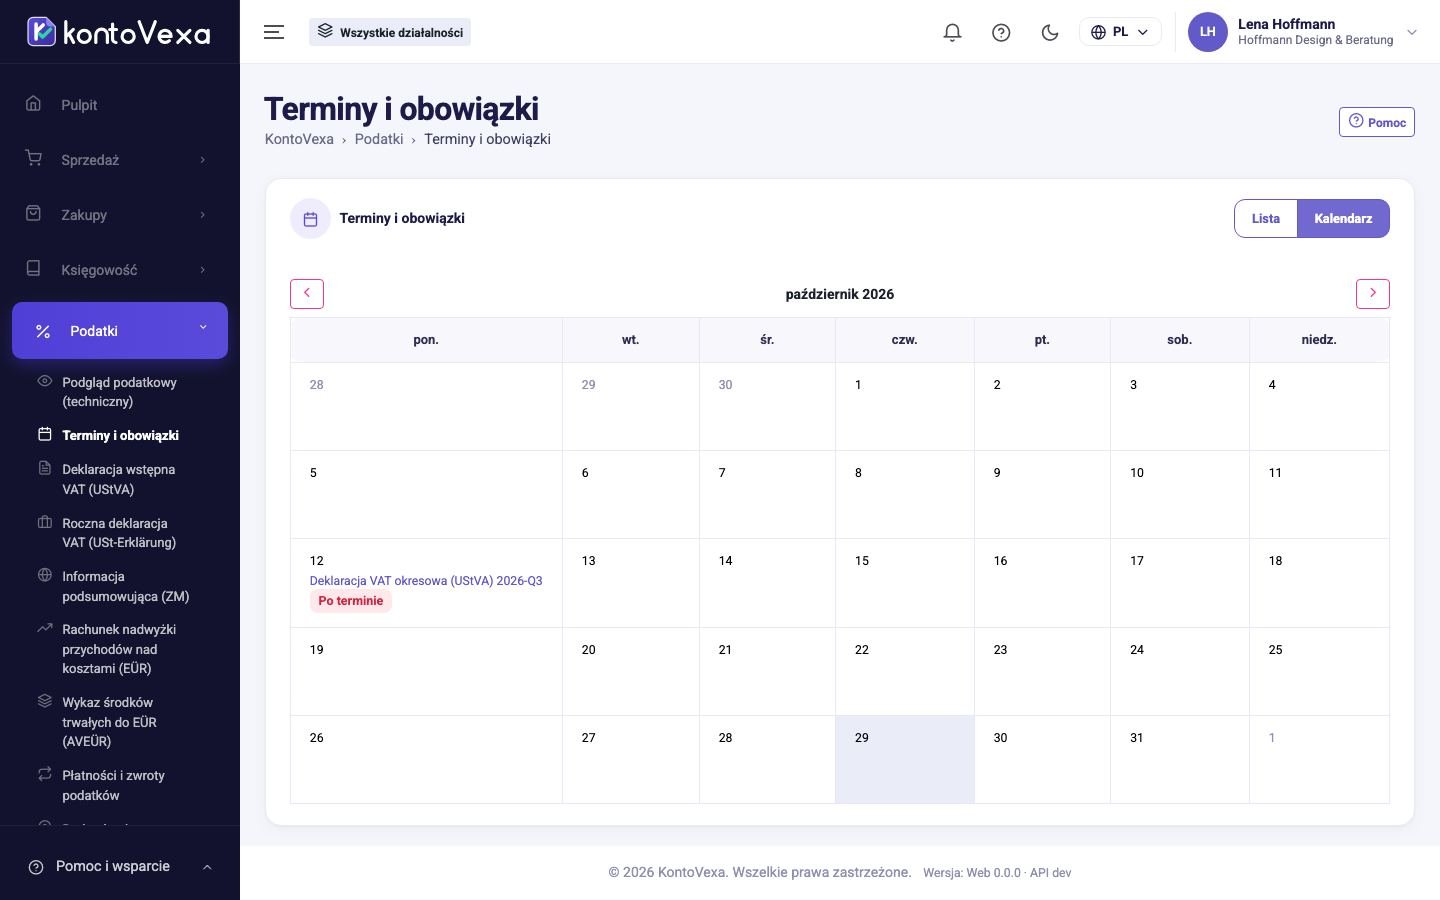
Task: Go to the previous month
Action: [307, 293]
